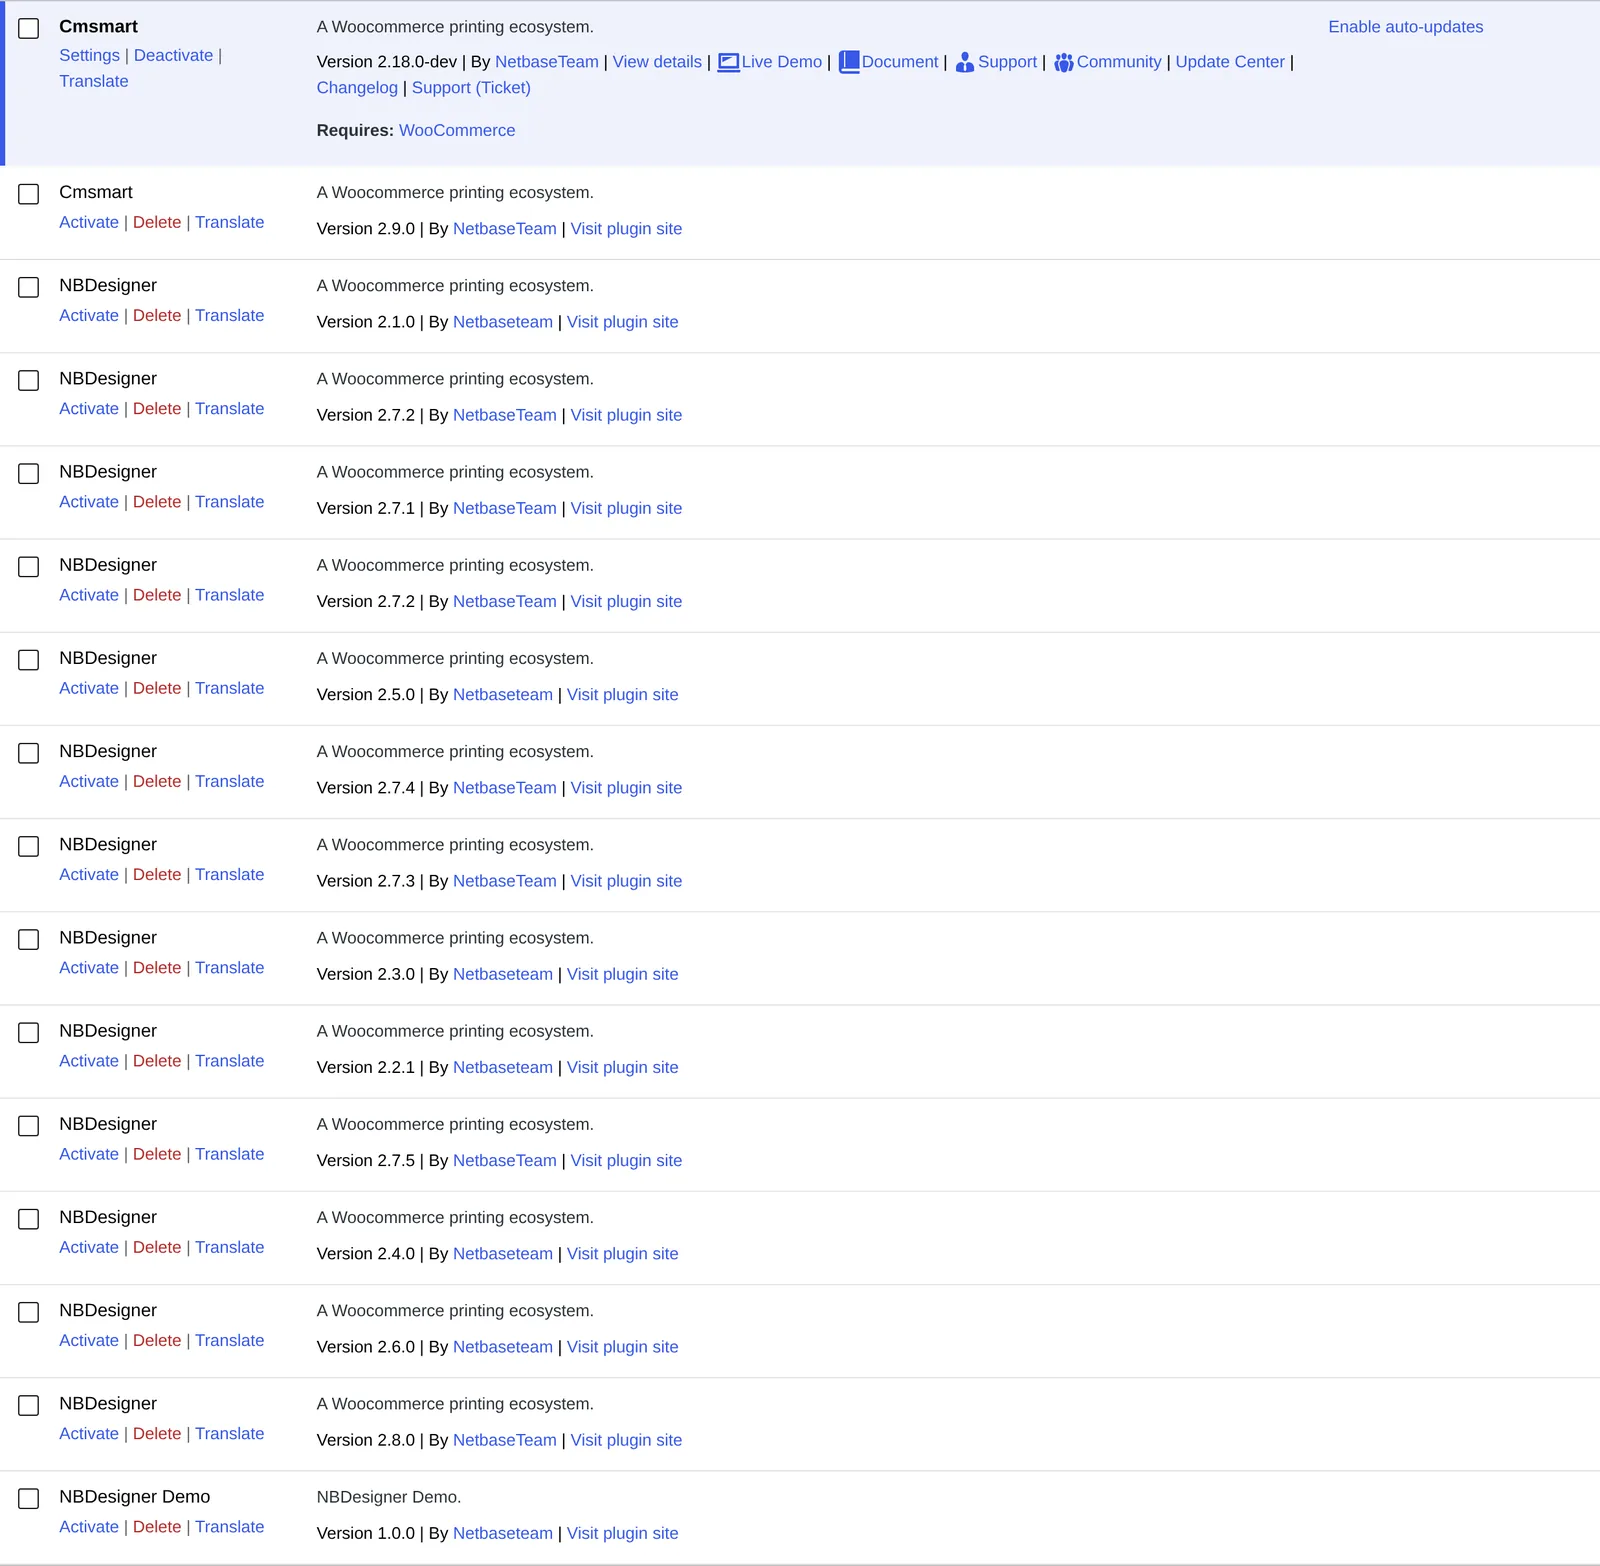Viewport: 1600px width, 1566px height.
Task: Activate NBDesigner version 2.7.5
Action: 89,1154
